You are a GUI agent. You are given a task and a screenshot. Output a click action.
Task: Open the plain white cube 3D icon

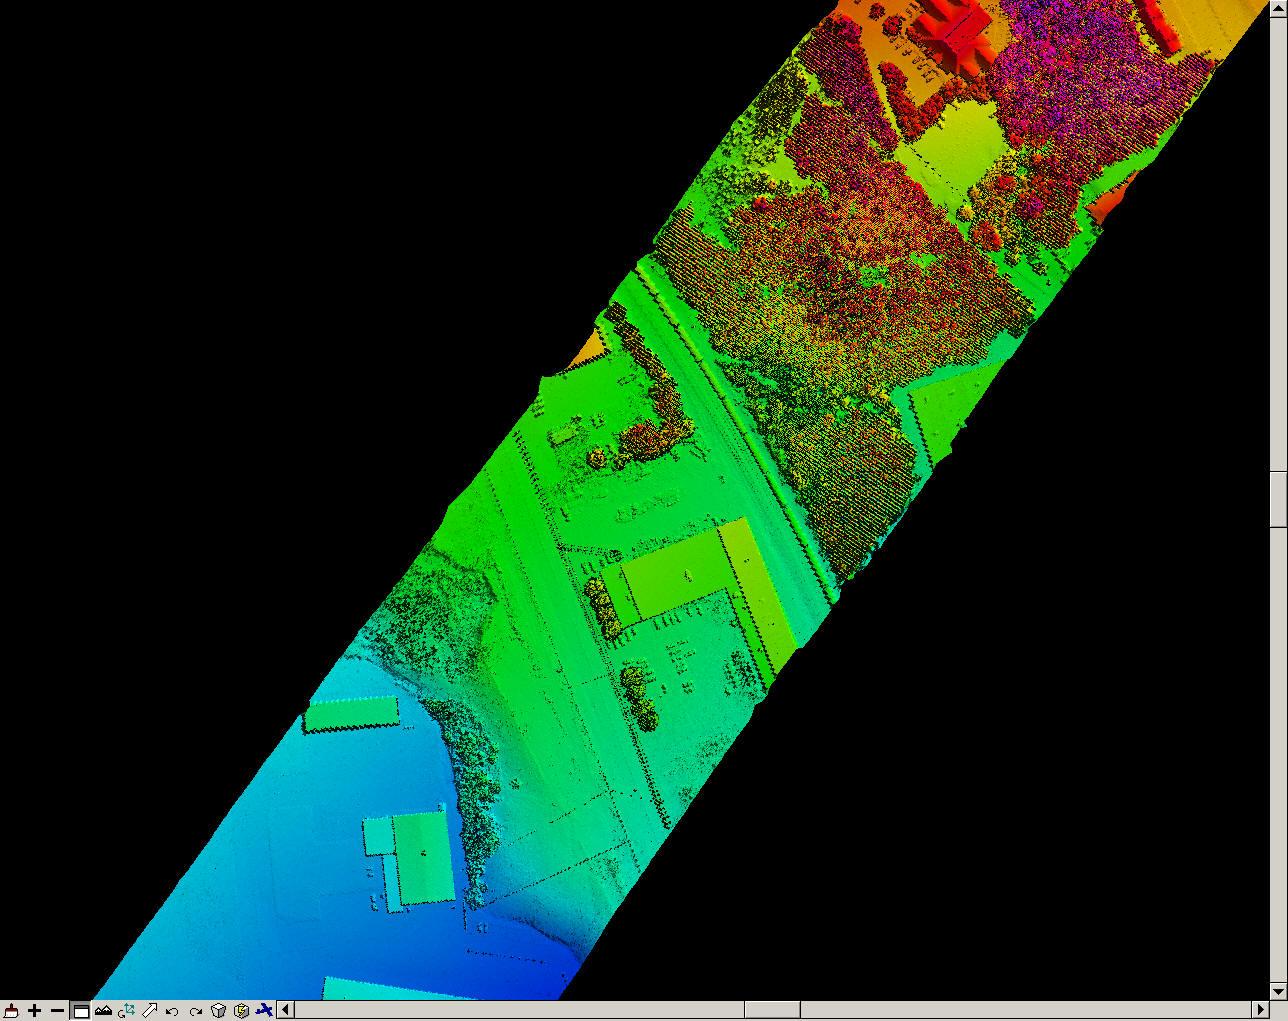click(218, 1010)
